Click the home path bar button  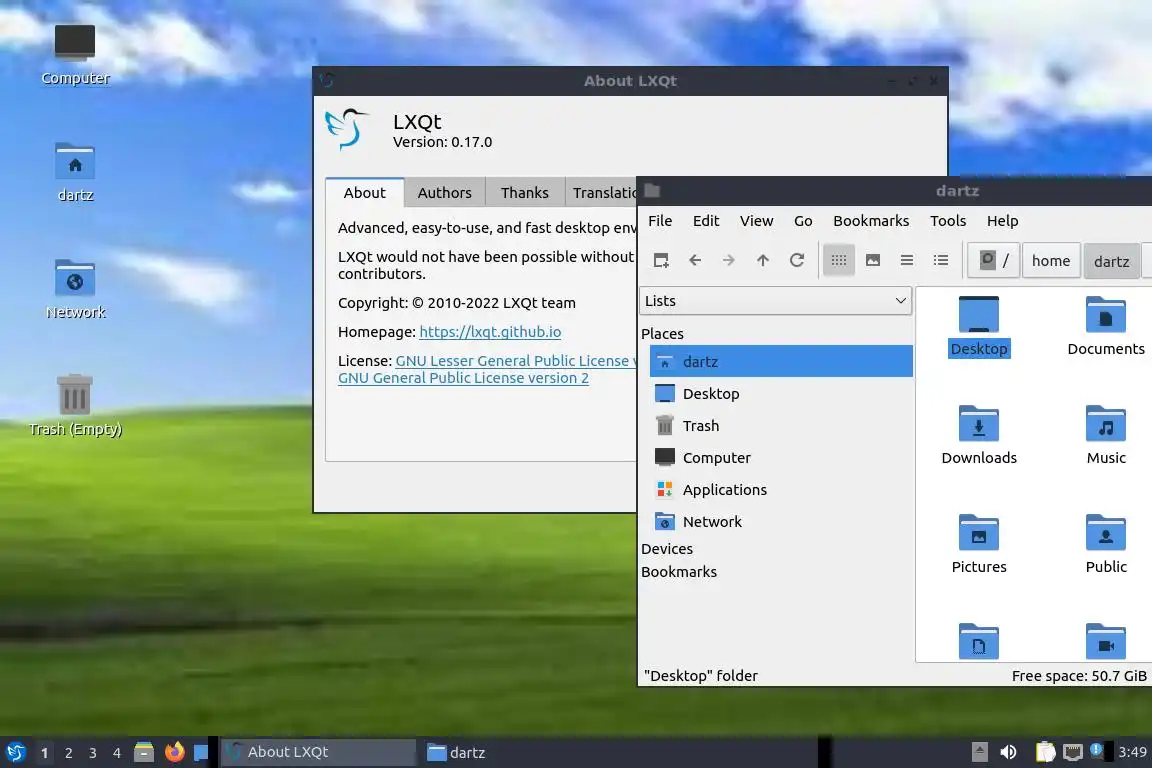(1051, 260)
